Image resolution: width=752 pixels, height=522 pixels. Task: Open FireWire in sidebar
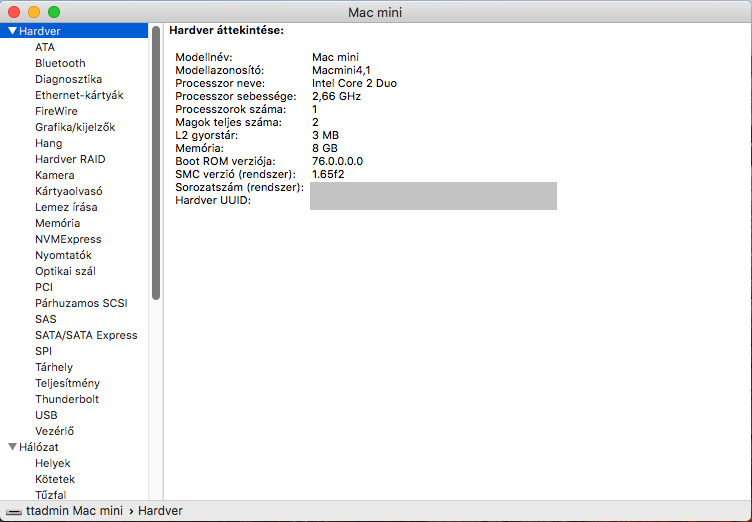pos(56,111)
